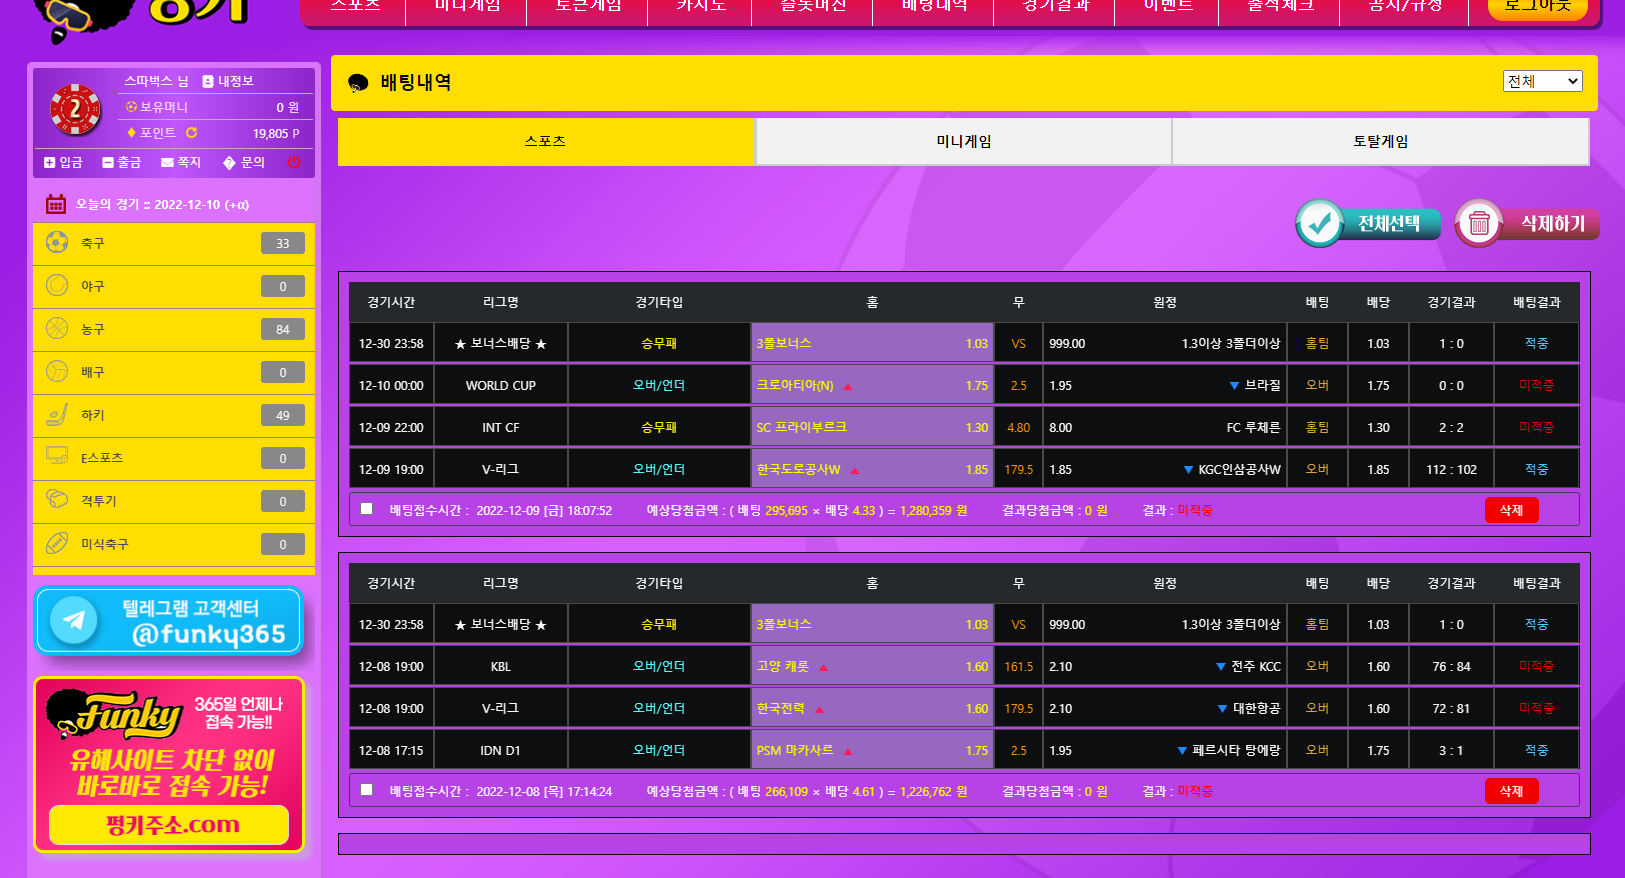Select the basketball 농구 icon
The height and width of the screenshot is (878, 1625).
57,329
